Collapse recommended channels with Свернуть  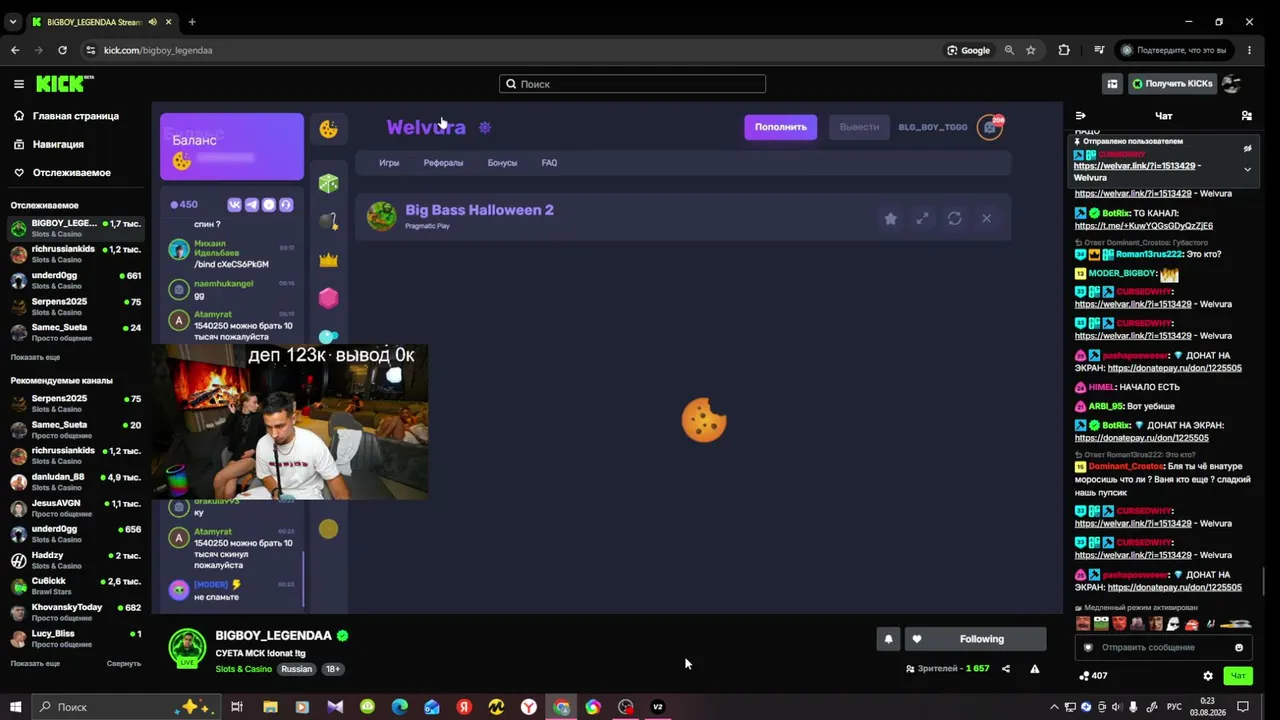(x=124, y=663)
